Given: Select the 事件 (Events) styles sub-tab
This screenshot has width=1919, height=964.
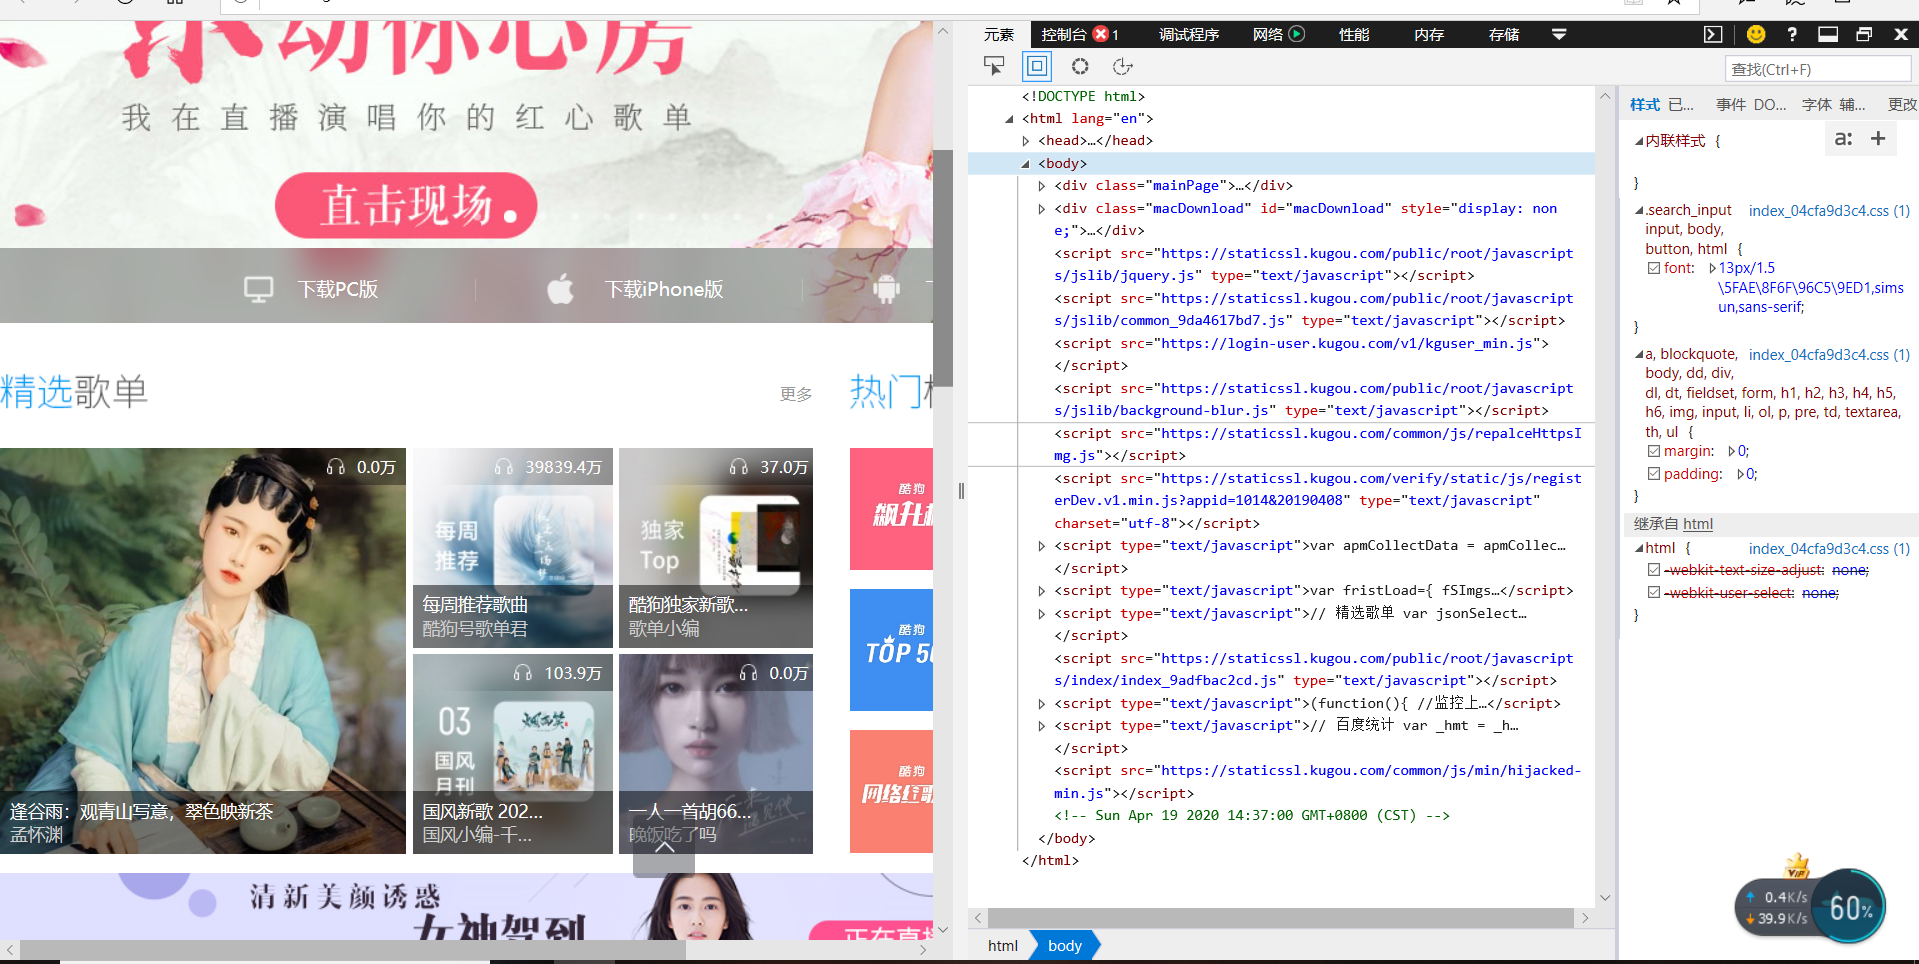Looking at the screenshot, I should click(x=1731, y=104).
